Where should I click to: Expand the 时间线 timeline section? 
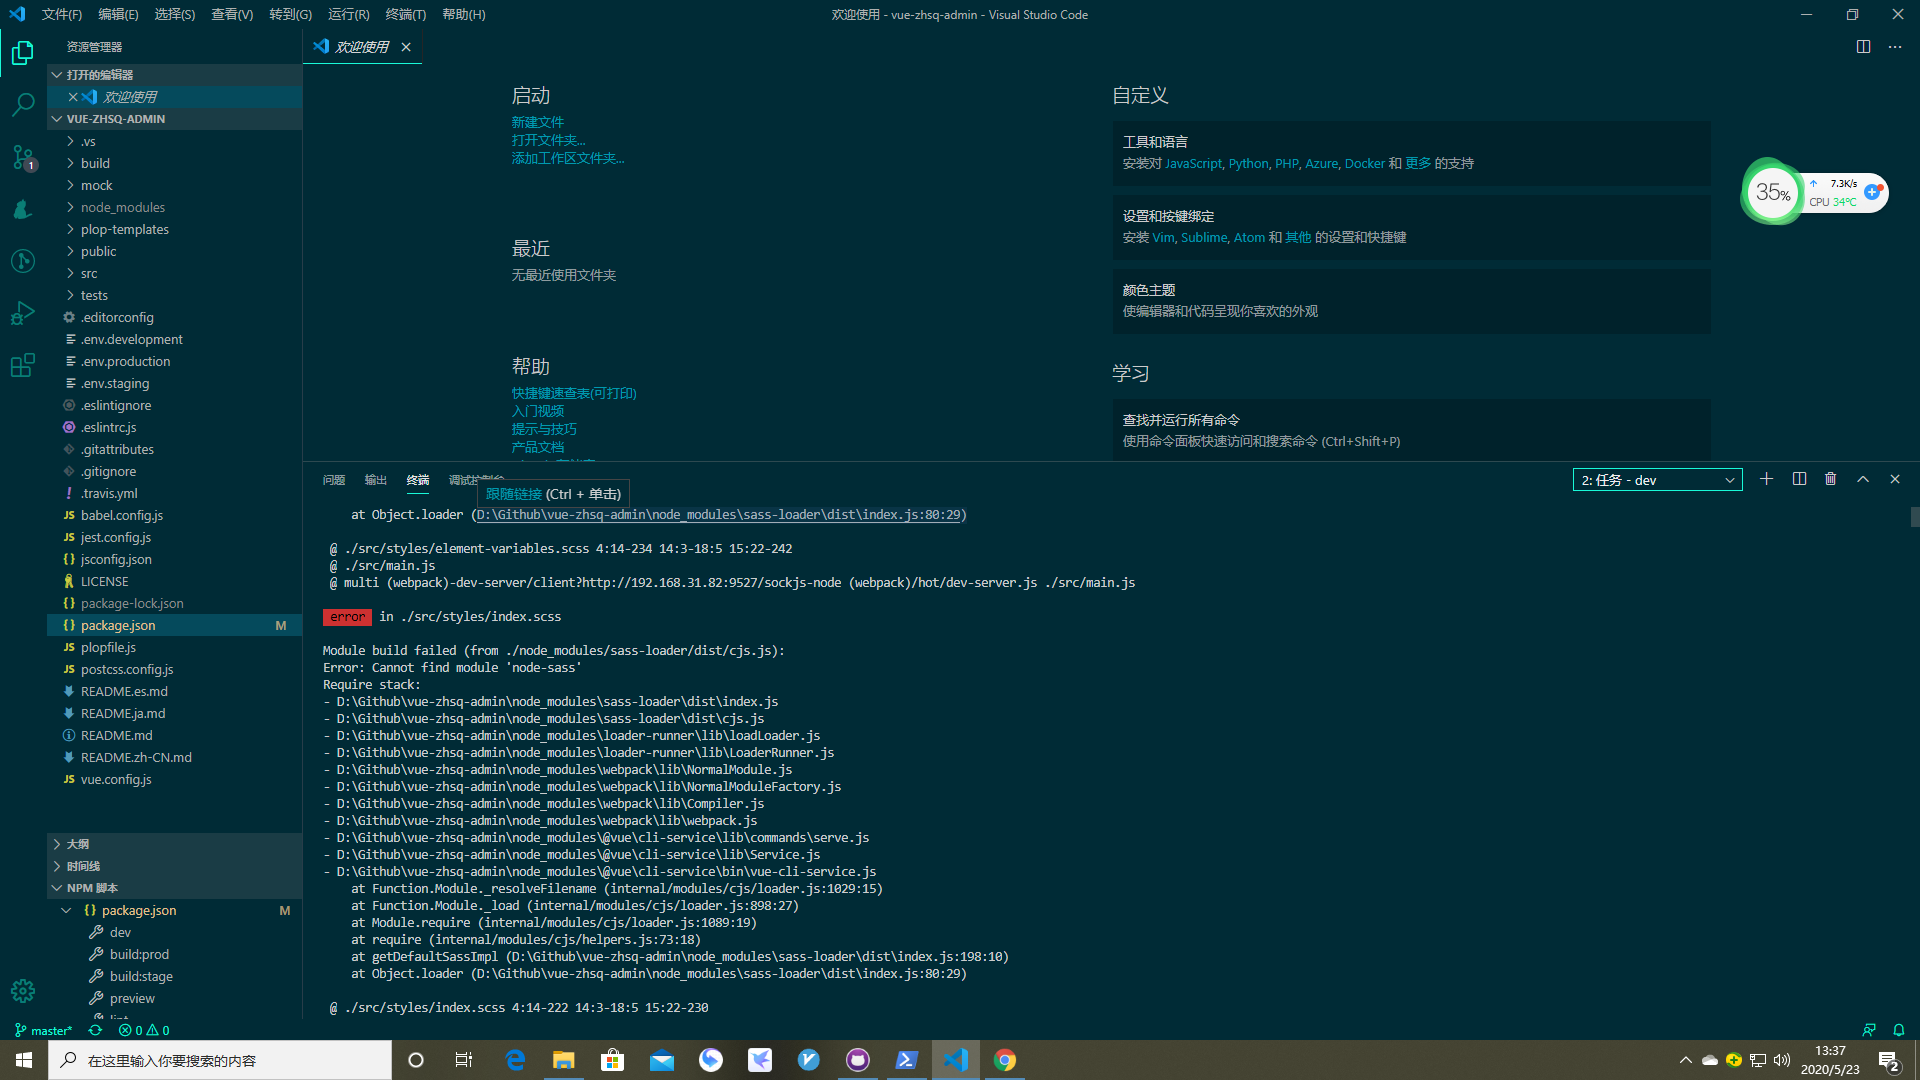click(x=175, y=866)
